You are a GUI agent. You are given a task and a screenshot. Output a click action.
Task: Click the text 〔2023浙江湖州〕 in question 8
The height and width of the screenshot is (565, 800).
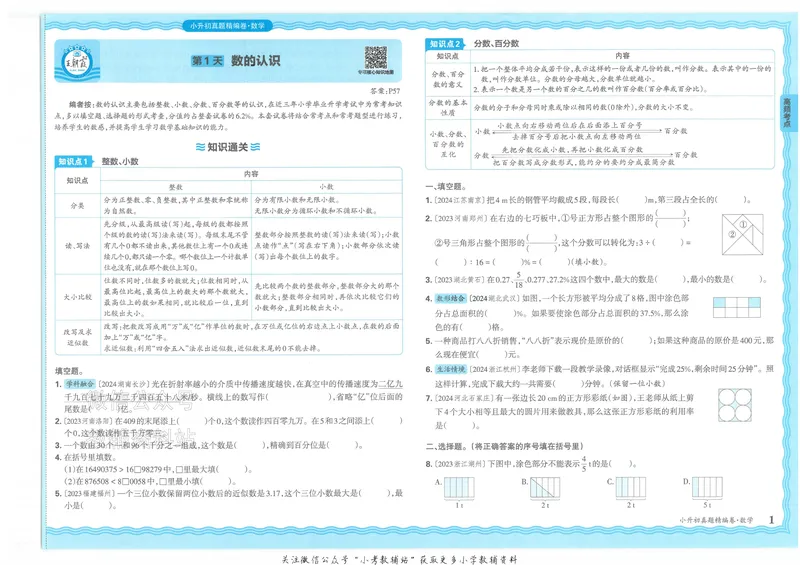click(x=460, y=464)
